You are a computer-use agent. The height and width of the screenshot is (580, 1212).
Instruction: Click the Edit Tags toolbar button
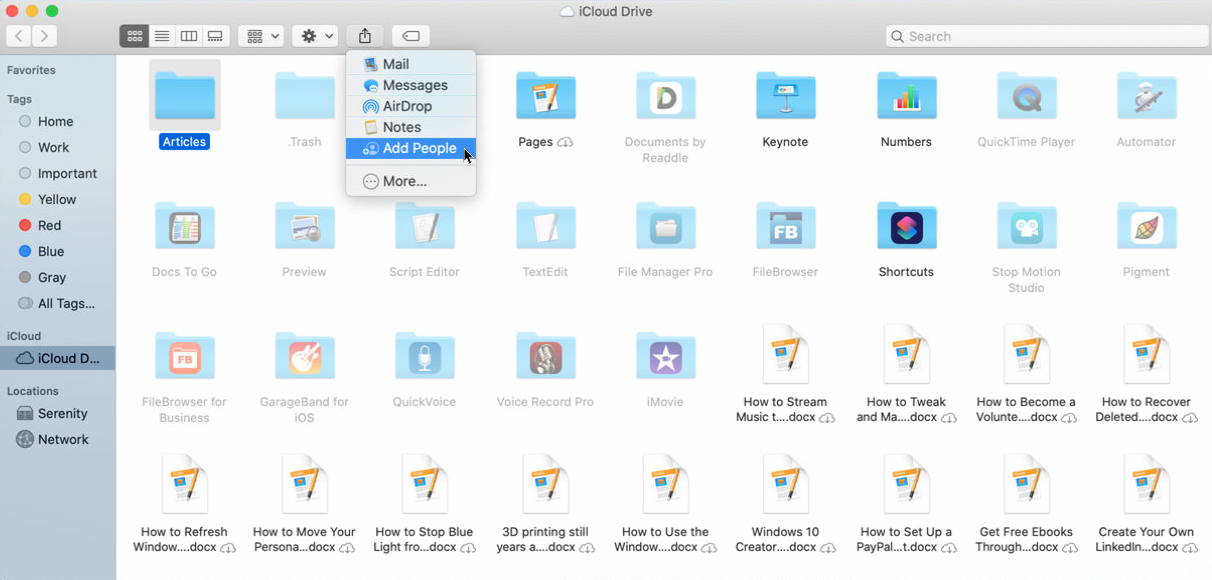point(411,36)
